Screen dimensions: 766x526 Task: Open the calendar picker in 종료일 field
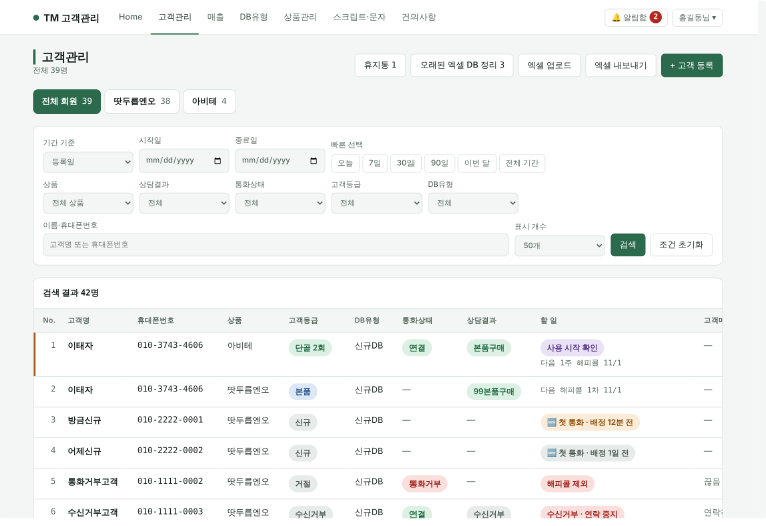pyautogui.click(x=314, y=161)
